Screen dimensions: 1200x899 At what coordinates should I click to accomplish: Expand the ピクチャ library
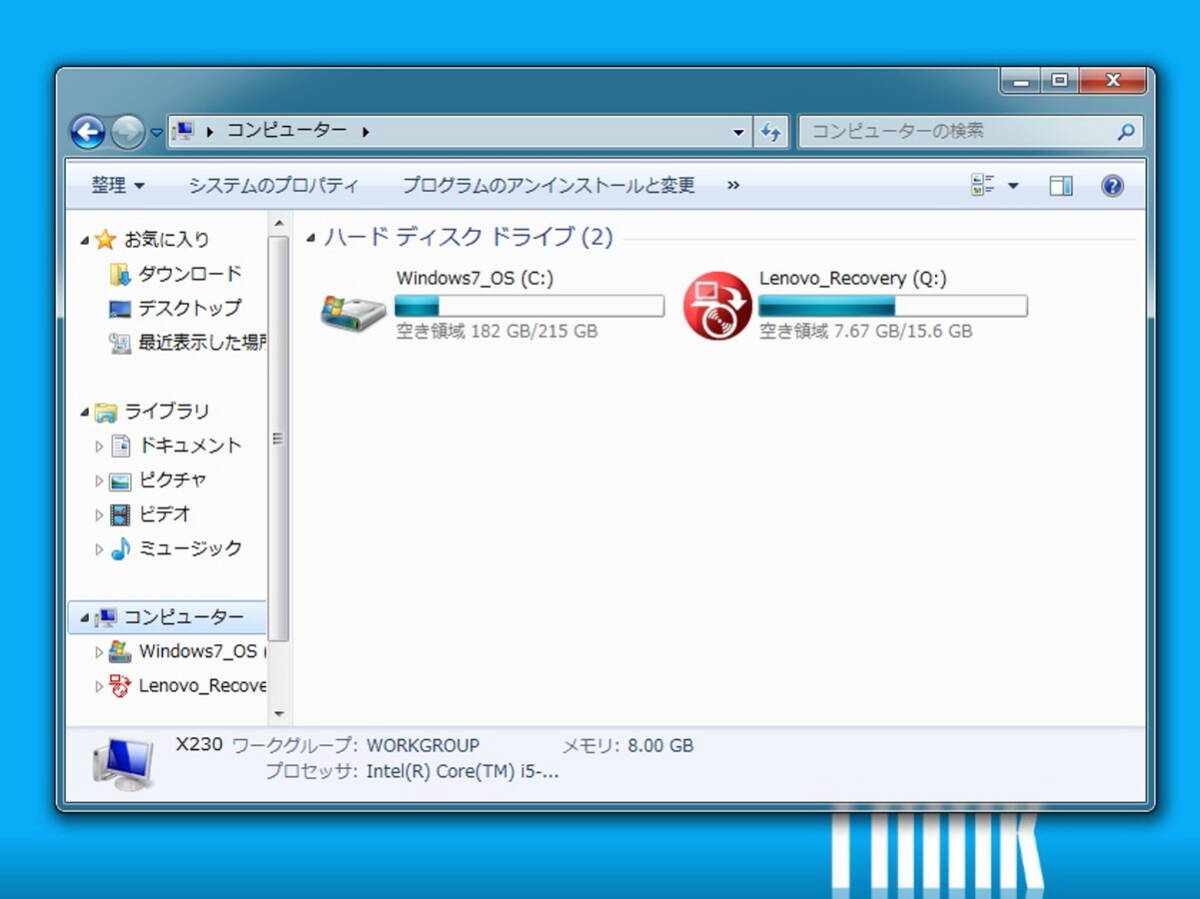(99, 480)
